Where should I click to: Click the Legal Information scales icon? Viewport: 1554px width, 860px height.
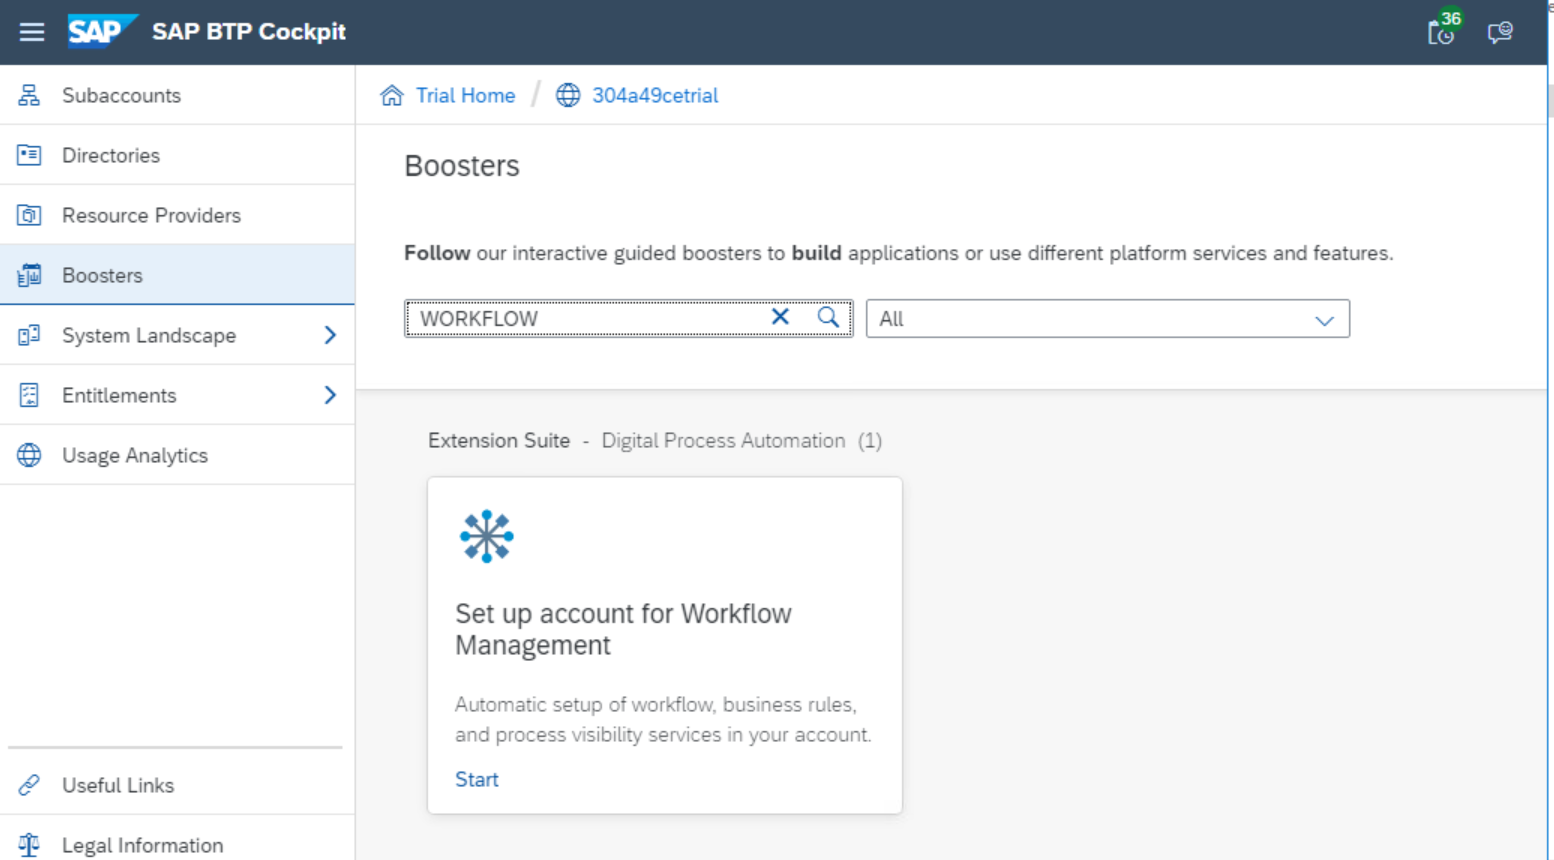click(29, 845)
